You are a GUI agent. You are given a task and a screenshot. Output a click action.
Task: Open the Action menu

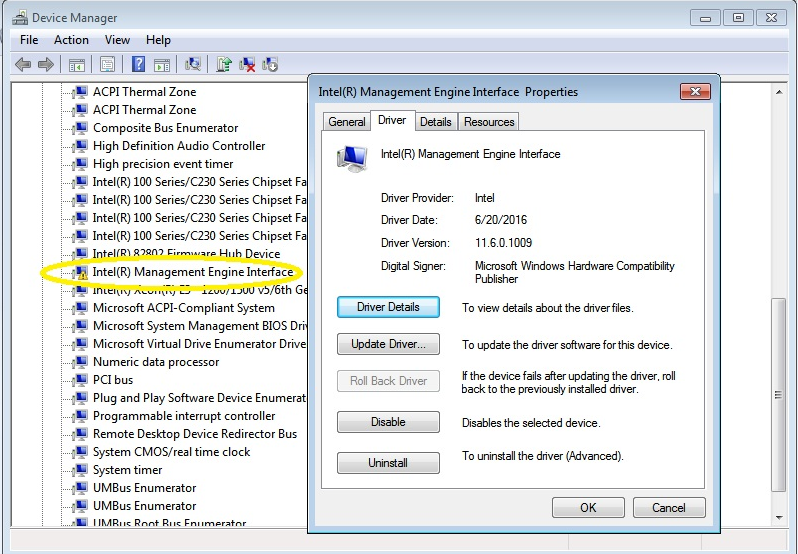71,40
